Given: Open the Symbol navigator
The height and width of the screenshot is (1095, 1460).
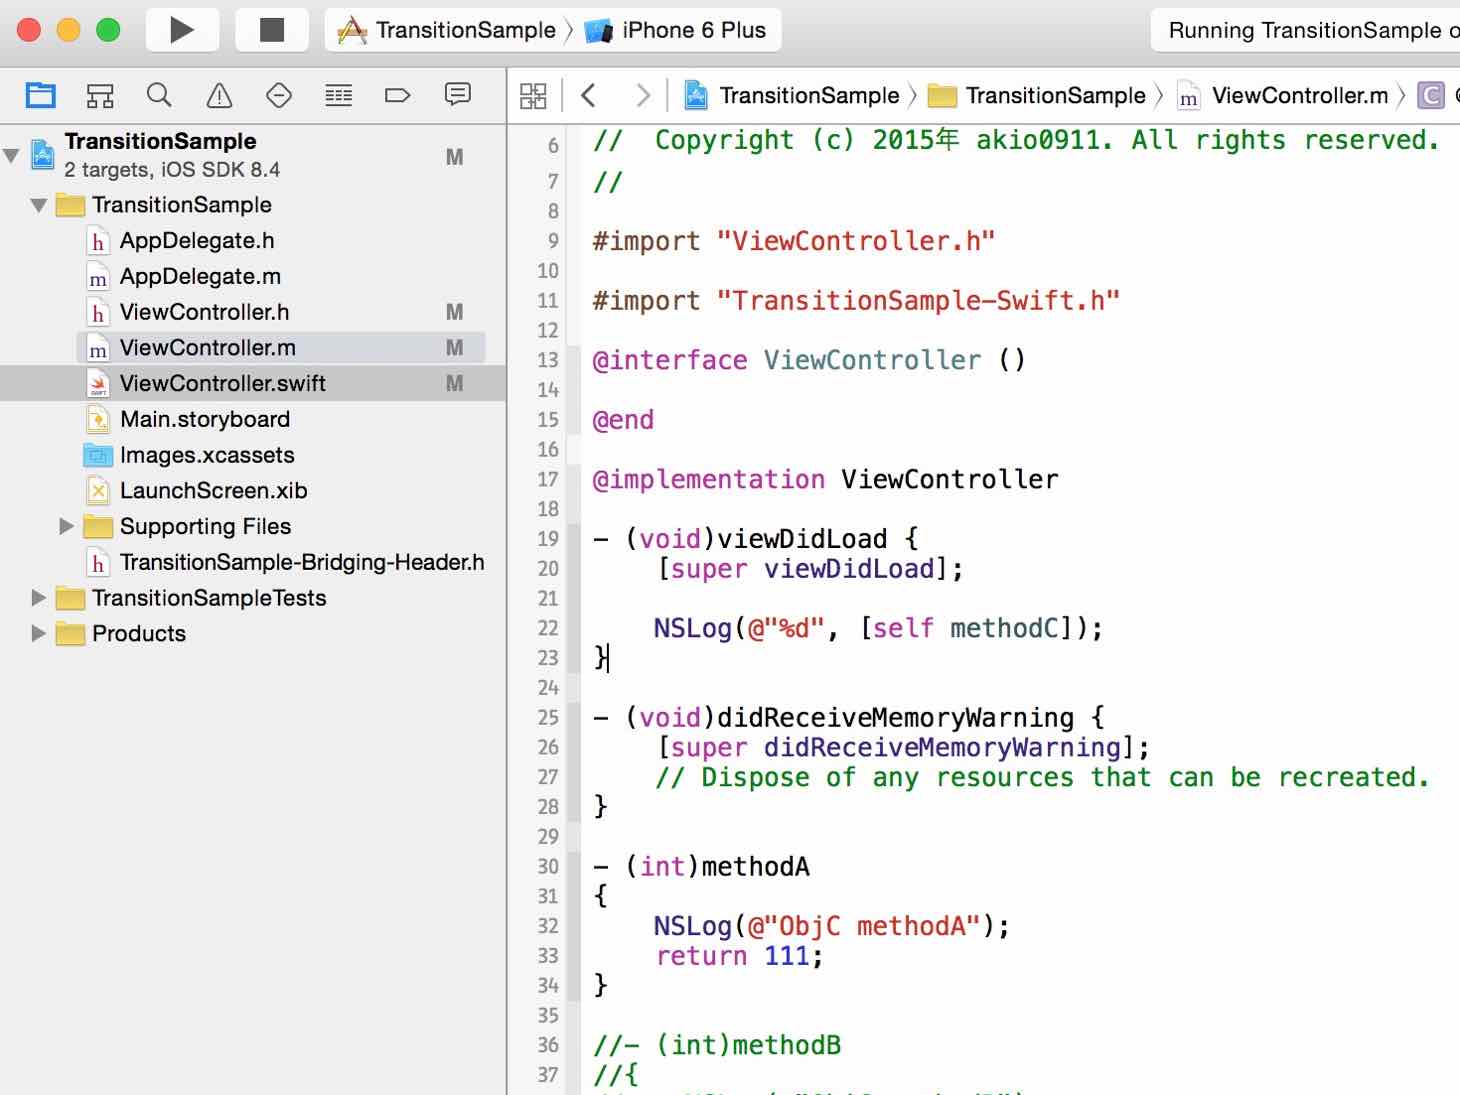Looking at the screenshot, I should (100, 95).
